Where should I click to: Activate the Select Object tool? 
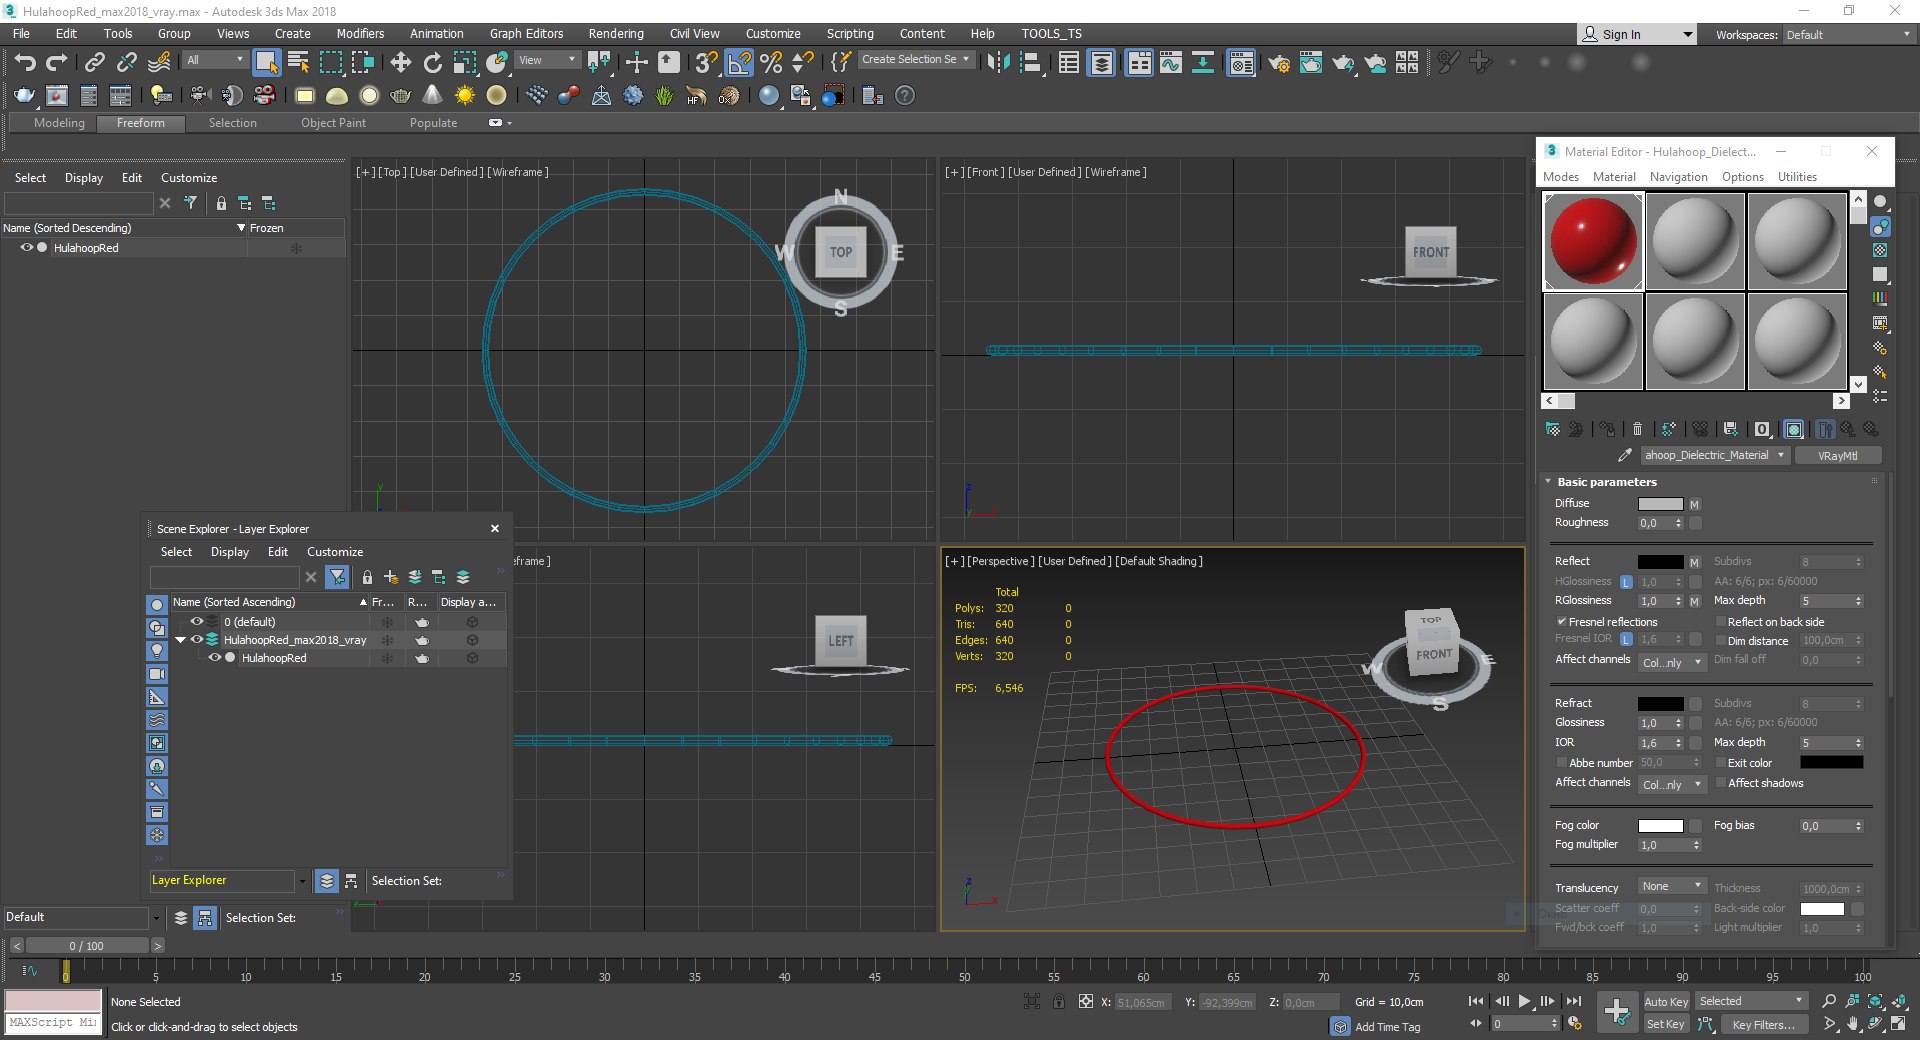point(266,63)
